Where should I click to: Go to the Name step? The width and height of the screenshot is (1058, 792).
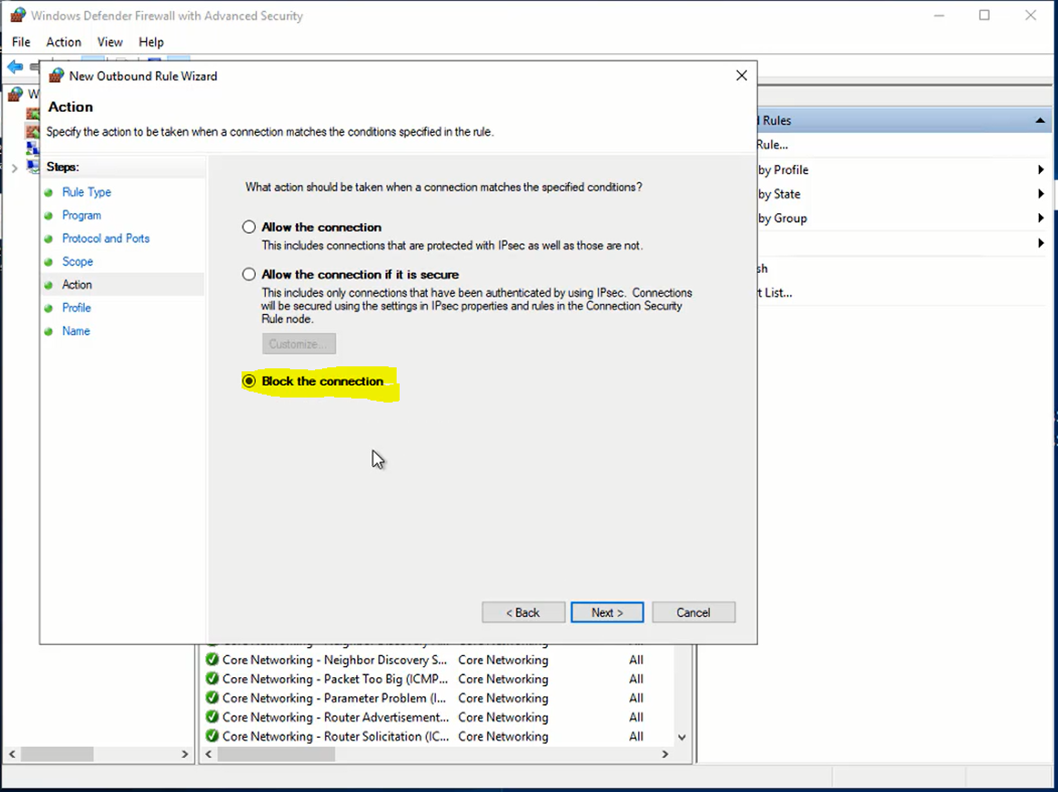[x=76, y=331]
